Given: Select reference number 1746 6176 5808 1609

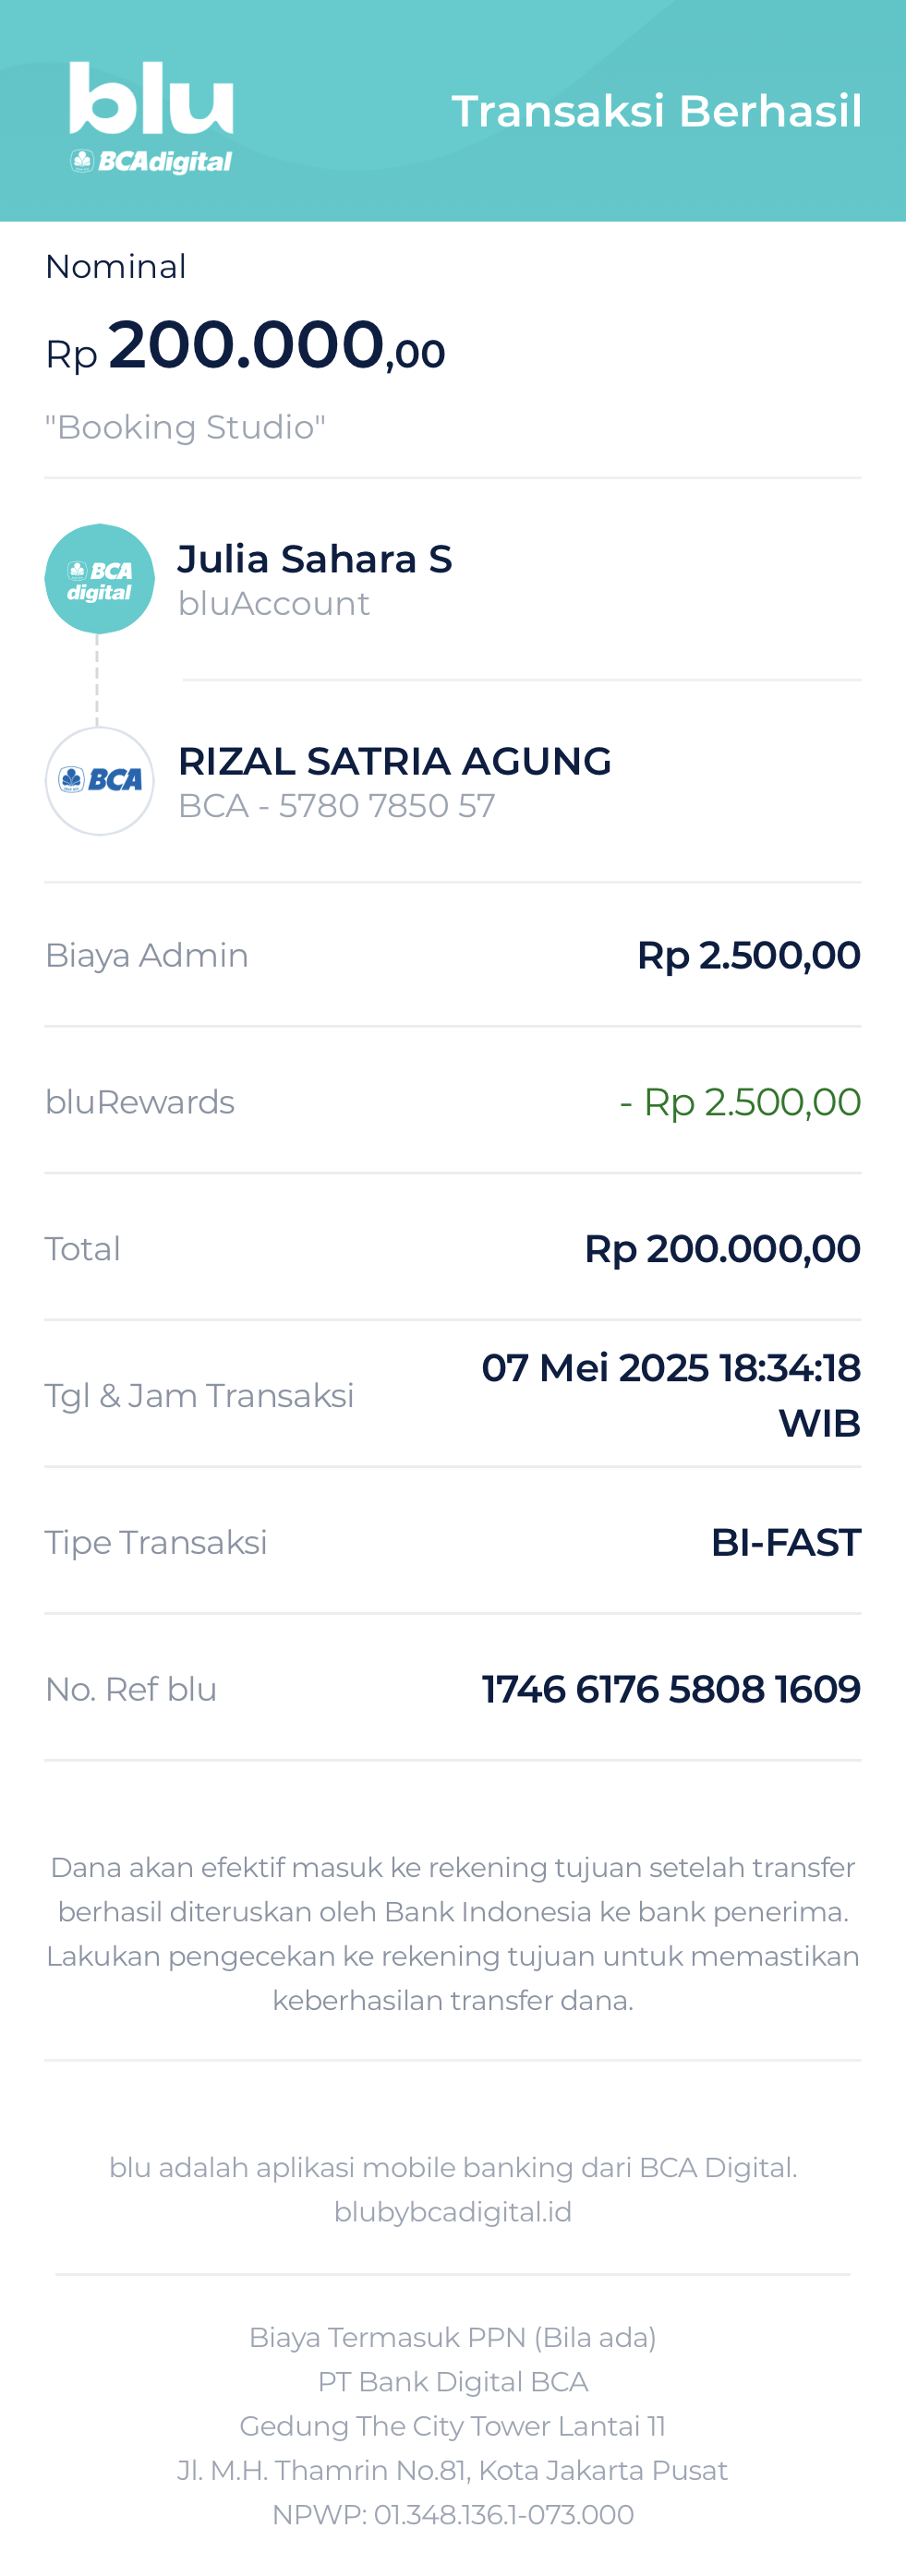Looking at the screenshot, I should click(671, 1689).
